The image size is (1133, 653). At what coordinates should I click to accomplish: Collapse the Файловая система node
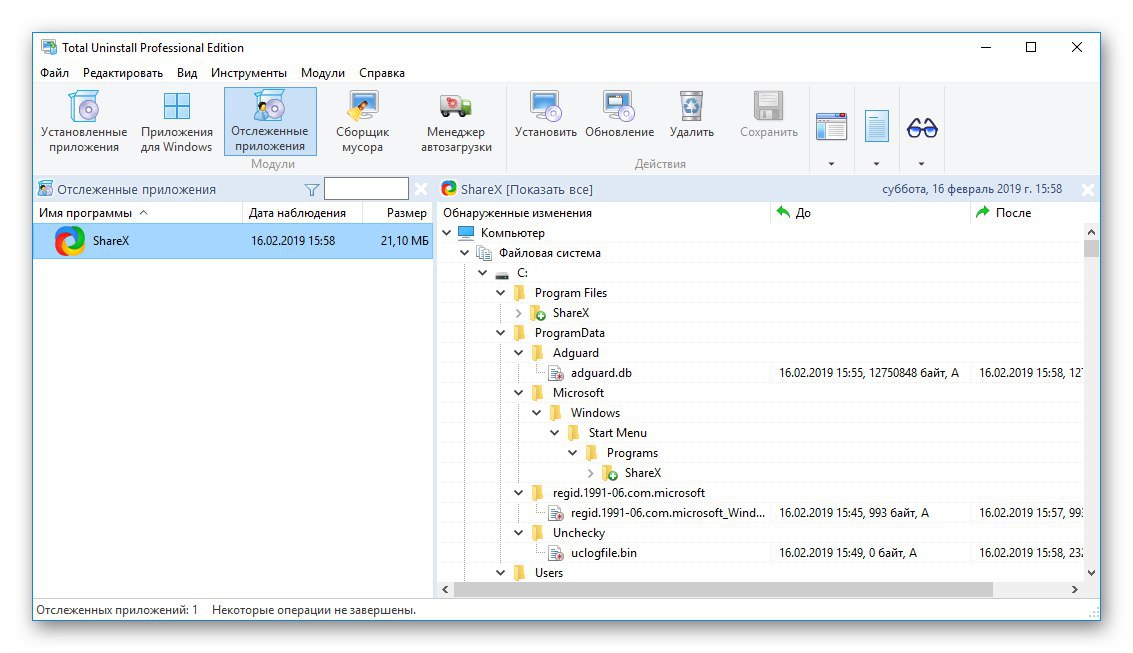pos(465,253)
